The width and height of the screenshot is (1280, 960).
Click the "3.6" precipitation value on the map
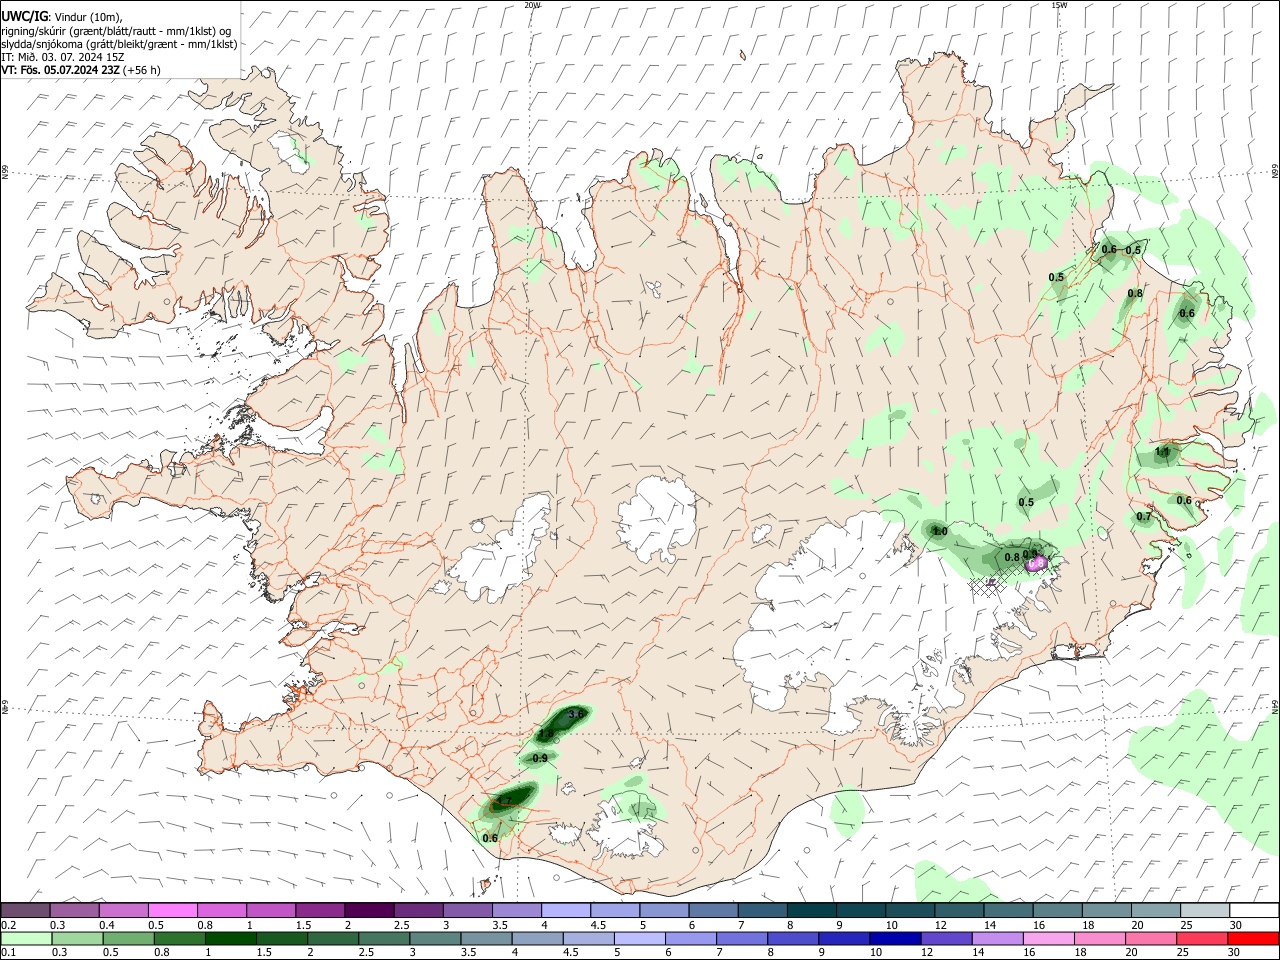[575, 714]
